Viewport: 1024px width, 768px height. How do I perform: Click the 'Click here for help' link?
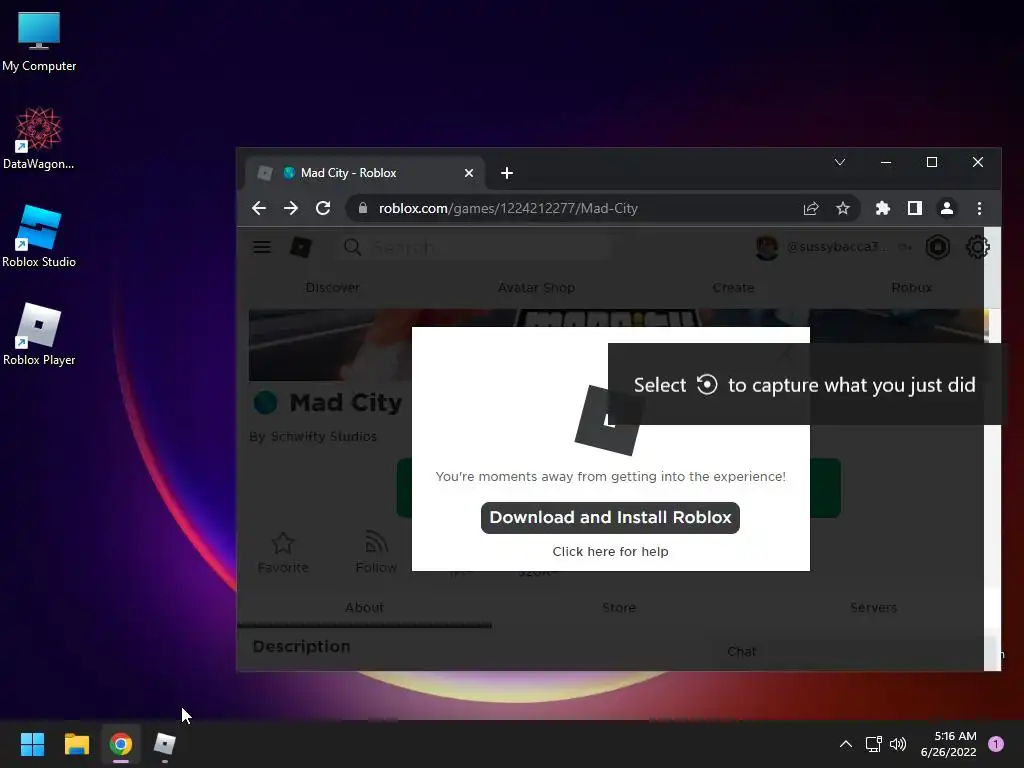pos(610,552)
